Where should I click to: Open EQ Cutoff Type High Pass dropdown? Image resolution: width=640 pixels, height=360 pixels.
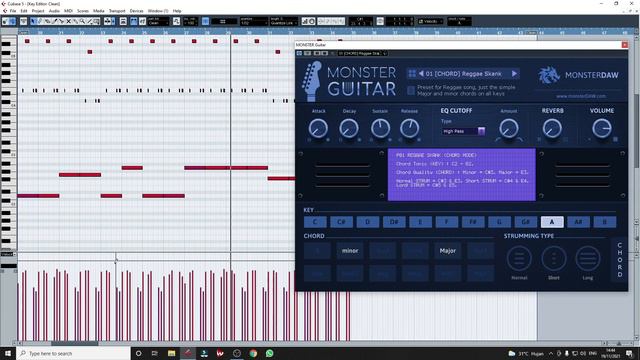pos(463,131)
